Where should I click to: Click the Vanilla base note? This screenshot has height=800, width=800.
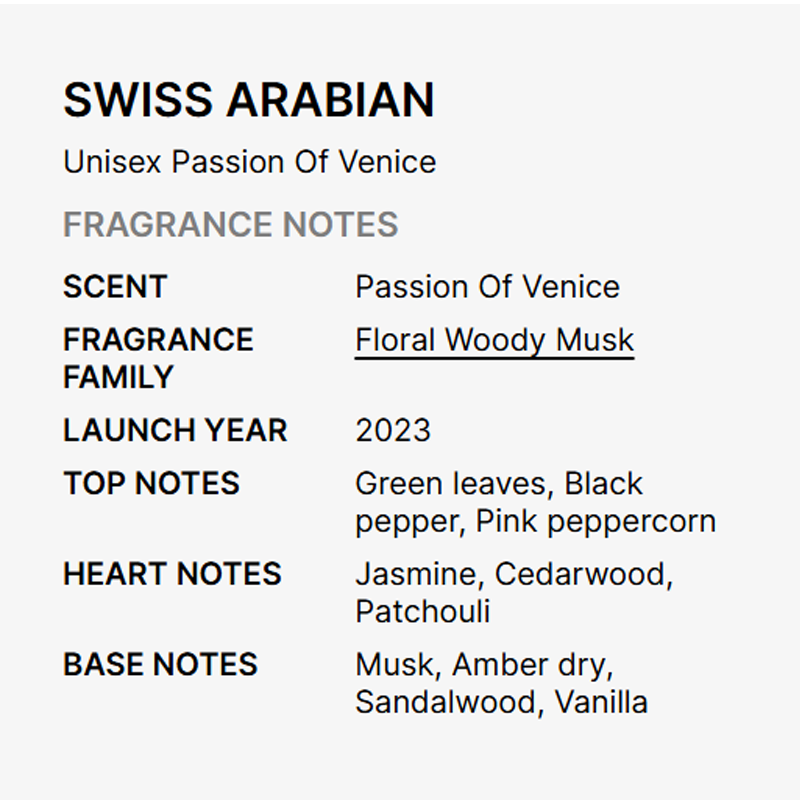point(601,702)
